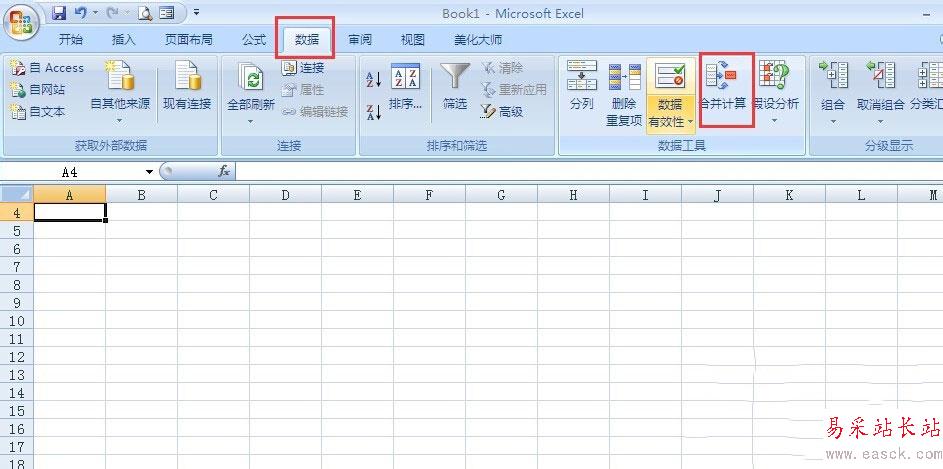Open the 组合 group dropdown

[x=833, y=93]
